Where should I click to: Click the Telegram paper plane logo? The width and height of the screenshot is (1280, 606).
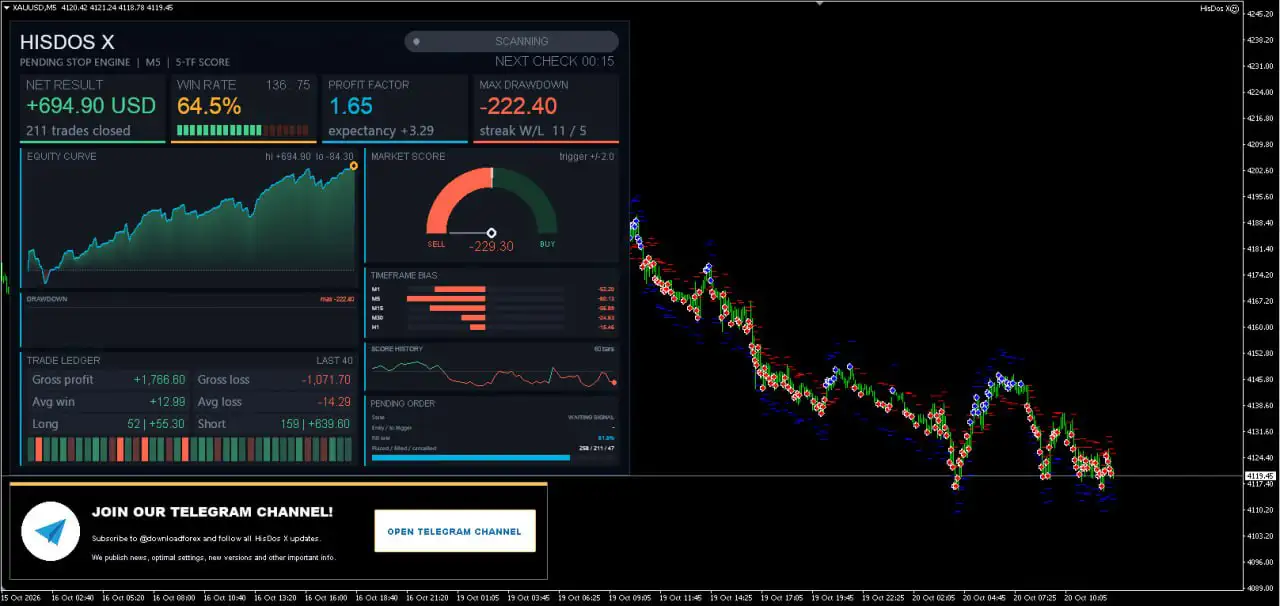click(x=50, y=531)
